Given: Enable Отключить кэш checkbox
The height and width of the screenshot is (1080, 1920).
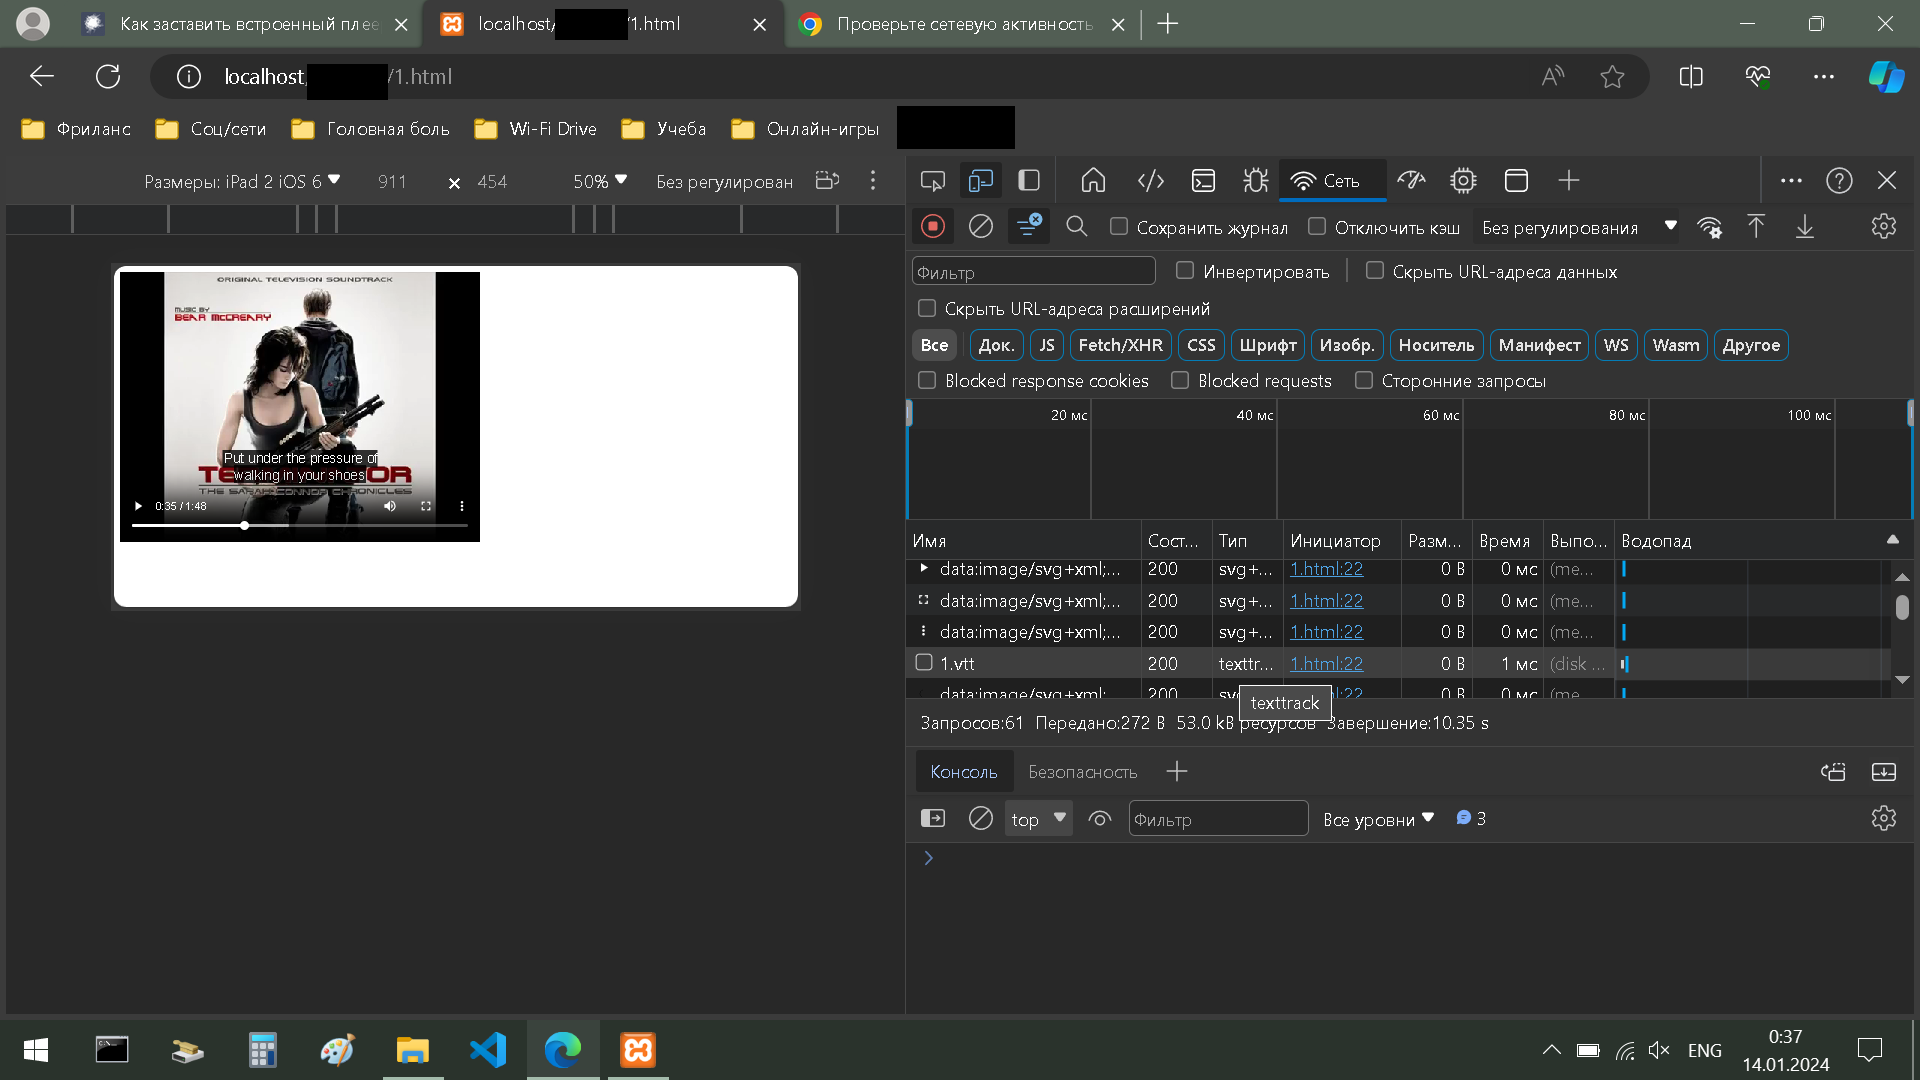Looking at the screenshot, I should click(1317, 227).
